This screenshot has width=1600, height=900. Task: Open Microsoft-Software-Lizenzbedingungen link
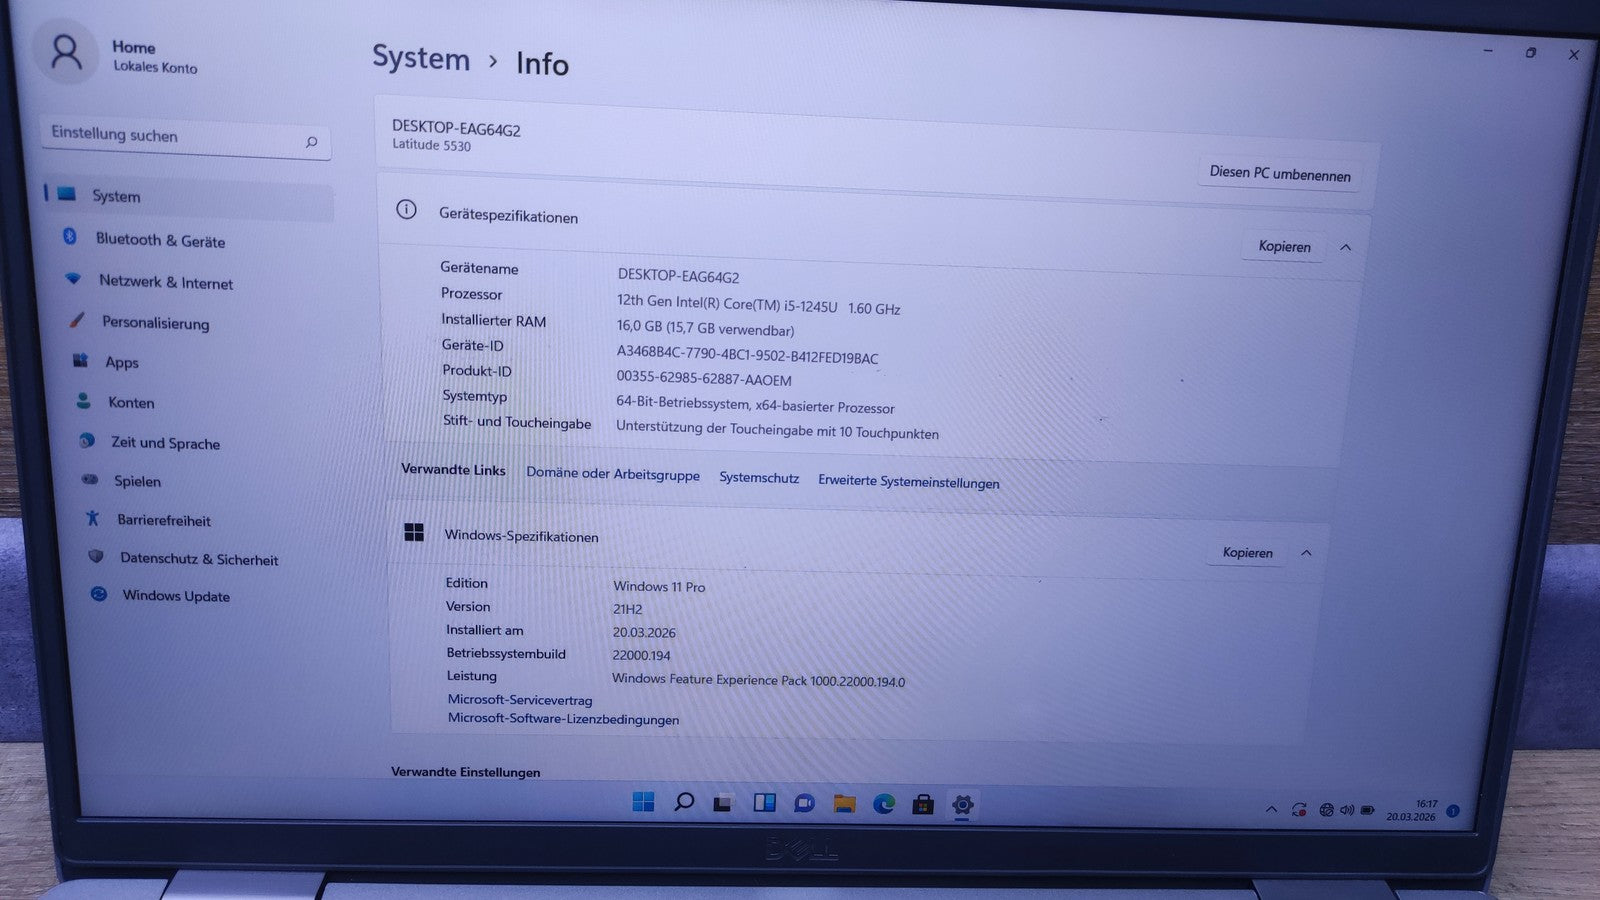coord(563,718)
